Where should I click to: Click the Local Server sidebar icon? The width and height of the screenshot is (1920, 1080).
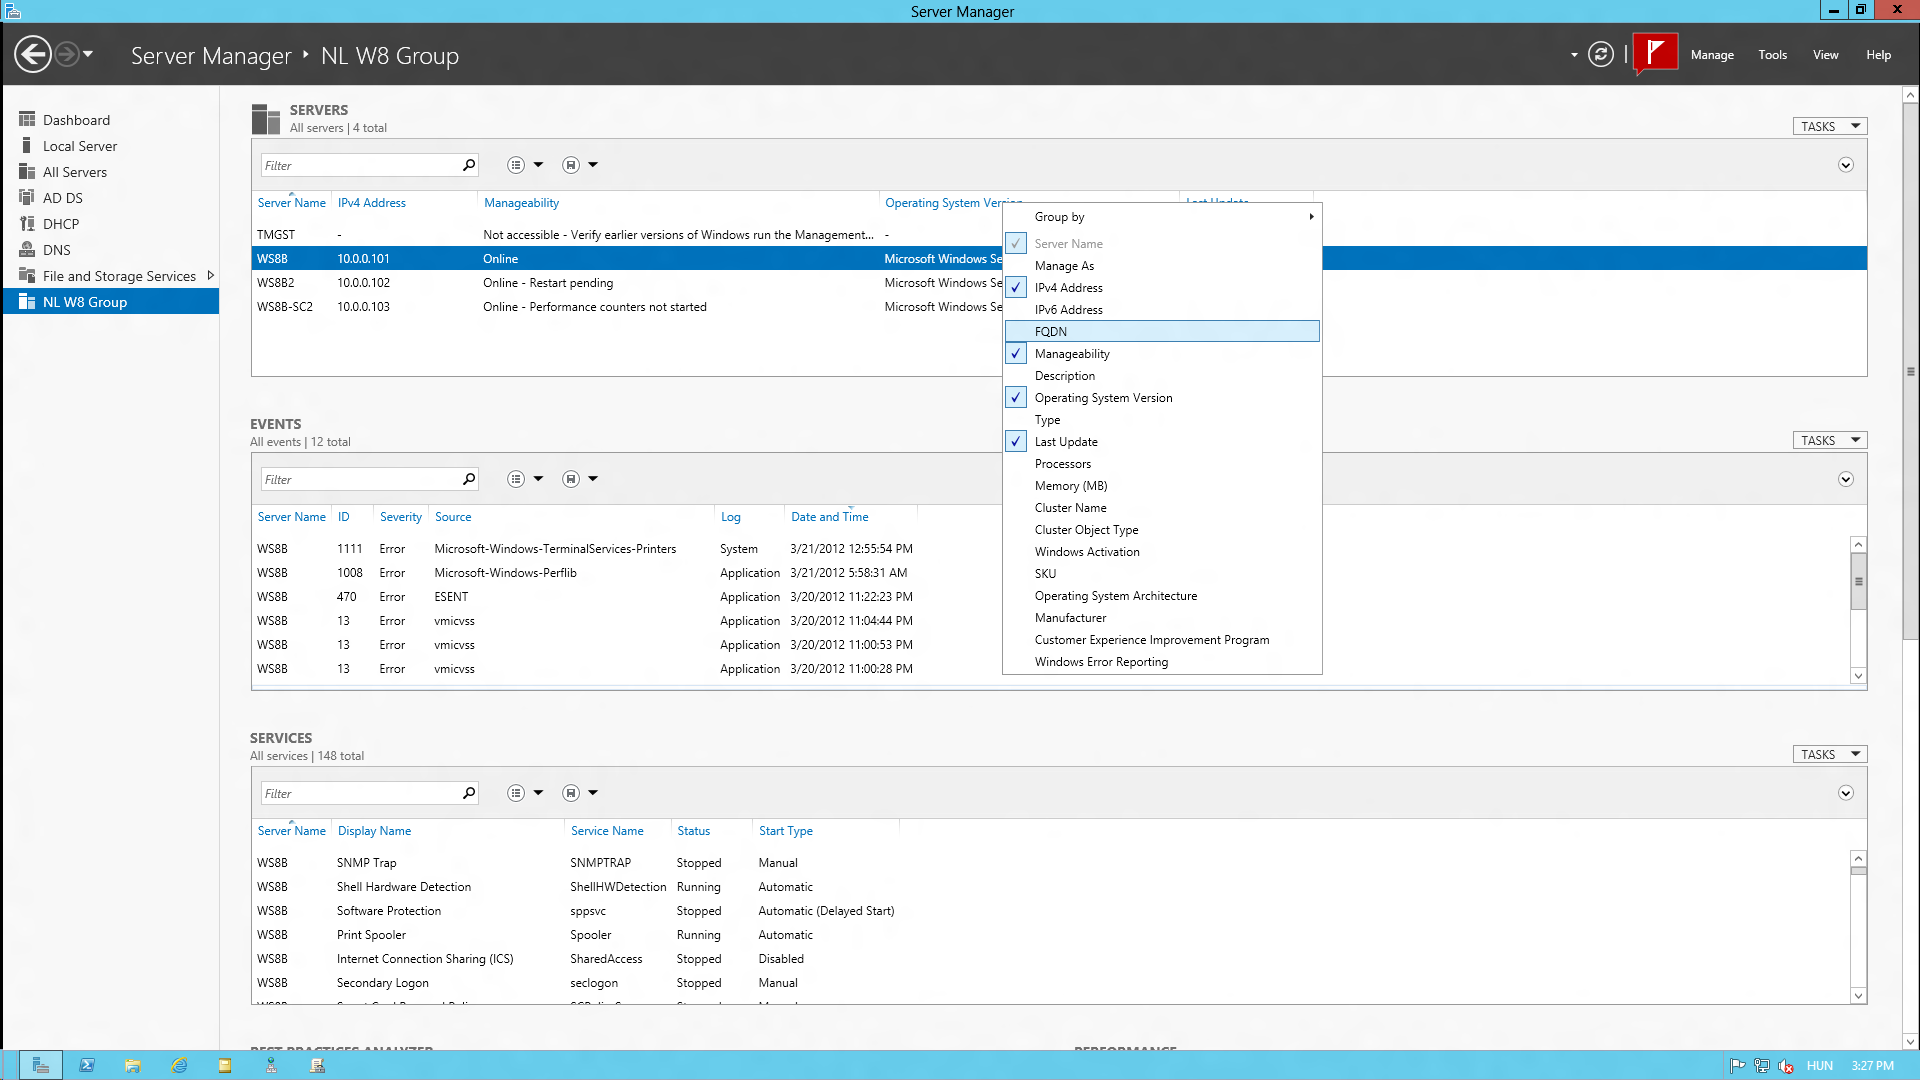pyautogui.click(x=27, y=145)
